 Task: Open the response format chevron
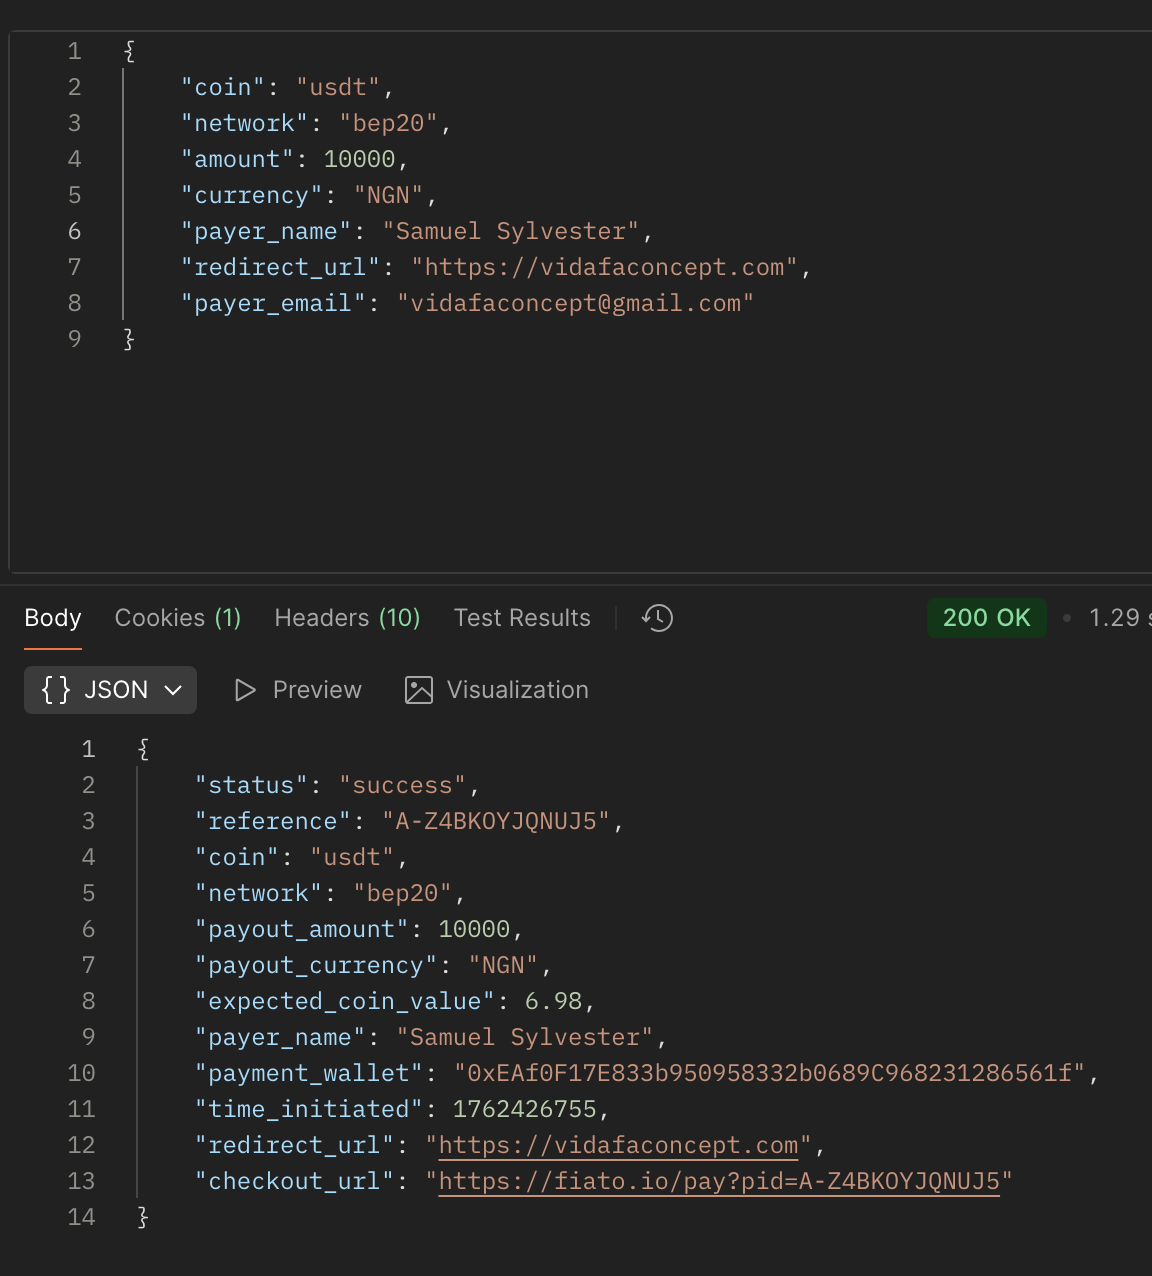tap(172, 690)
